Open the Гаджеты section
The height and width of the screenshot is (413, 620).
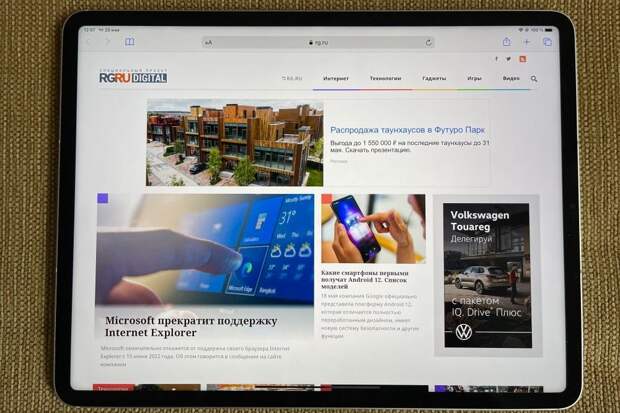434,78
